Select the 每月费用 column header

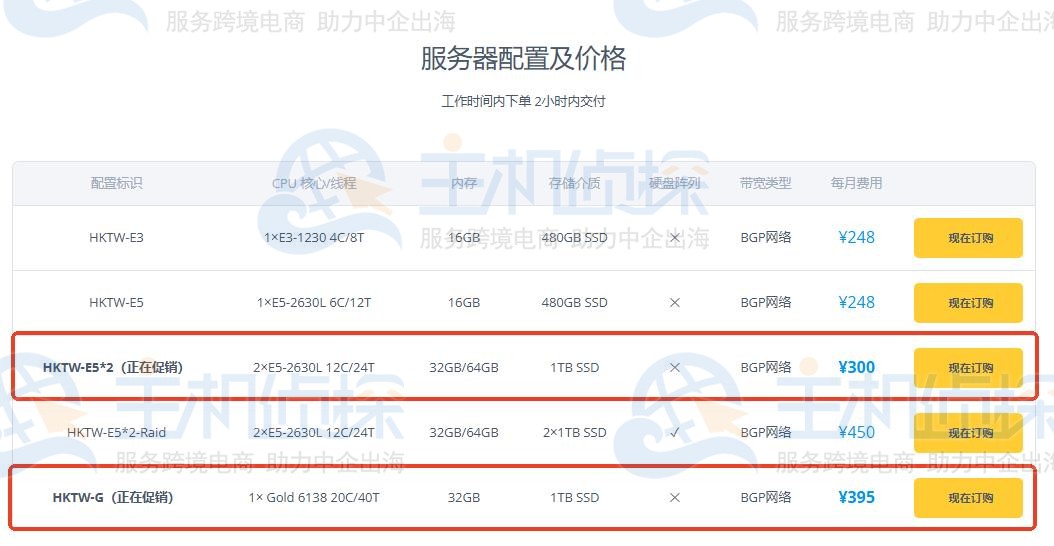(x=856, y=183)
